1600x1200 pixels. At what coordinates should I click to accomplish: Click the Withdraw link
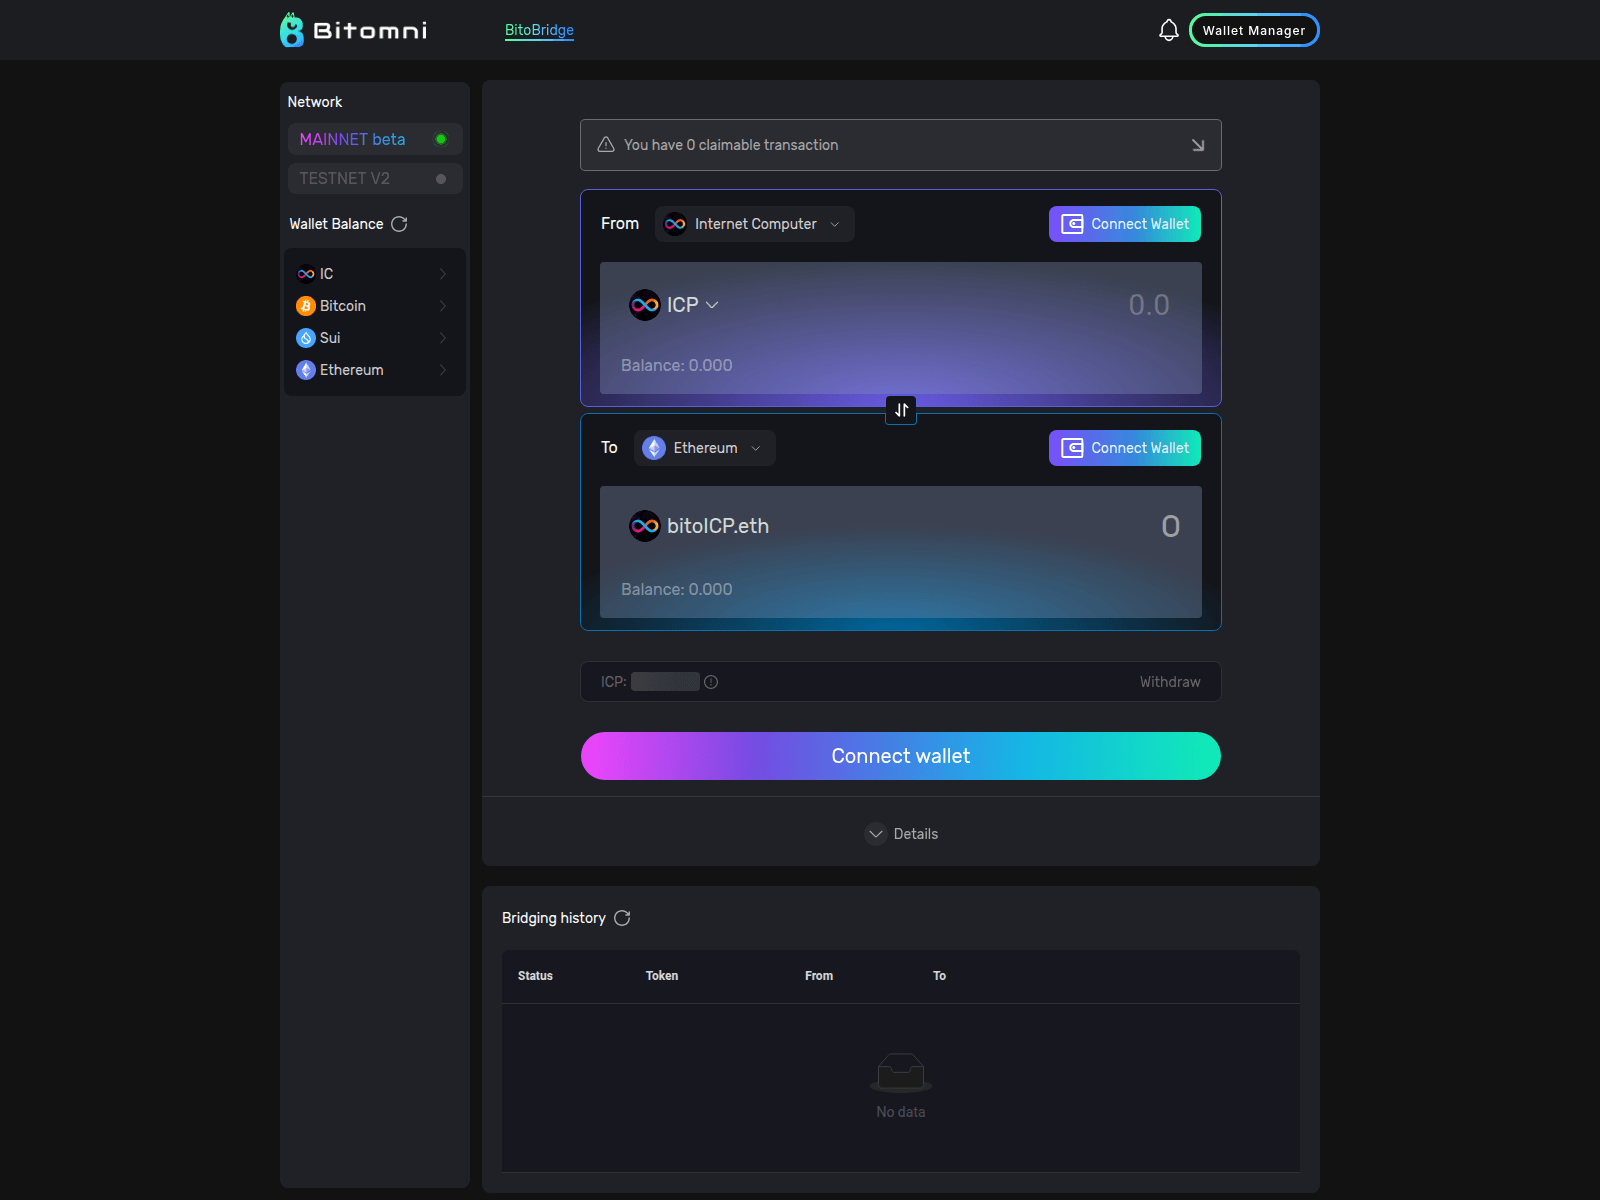click(x=1170, y=682)
